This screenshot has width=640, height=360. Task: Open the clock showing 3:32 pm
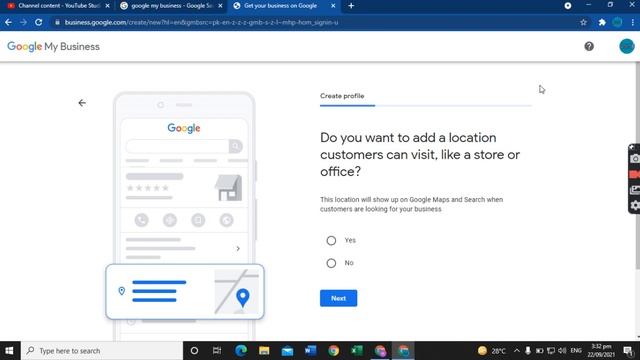coord(601,351)
